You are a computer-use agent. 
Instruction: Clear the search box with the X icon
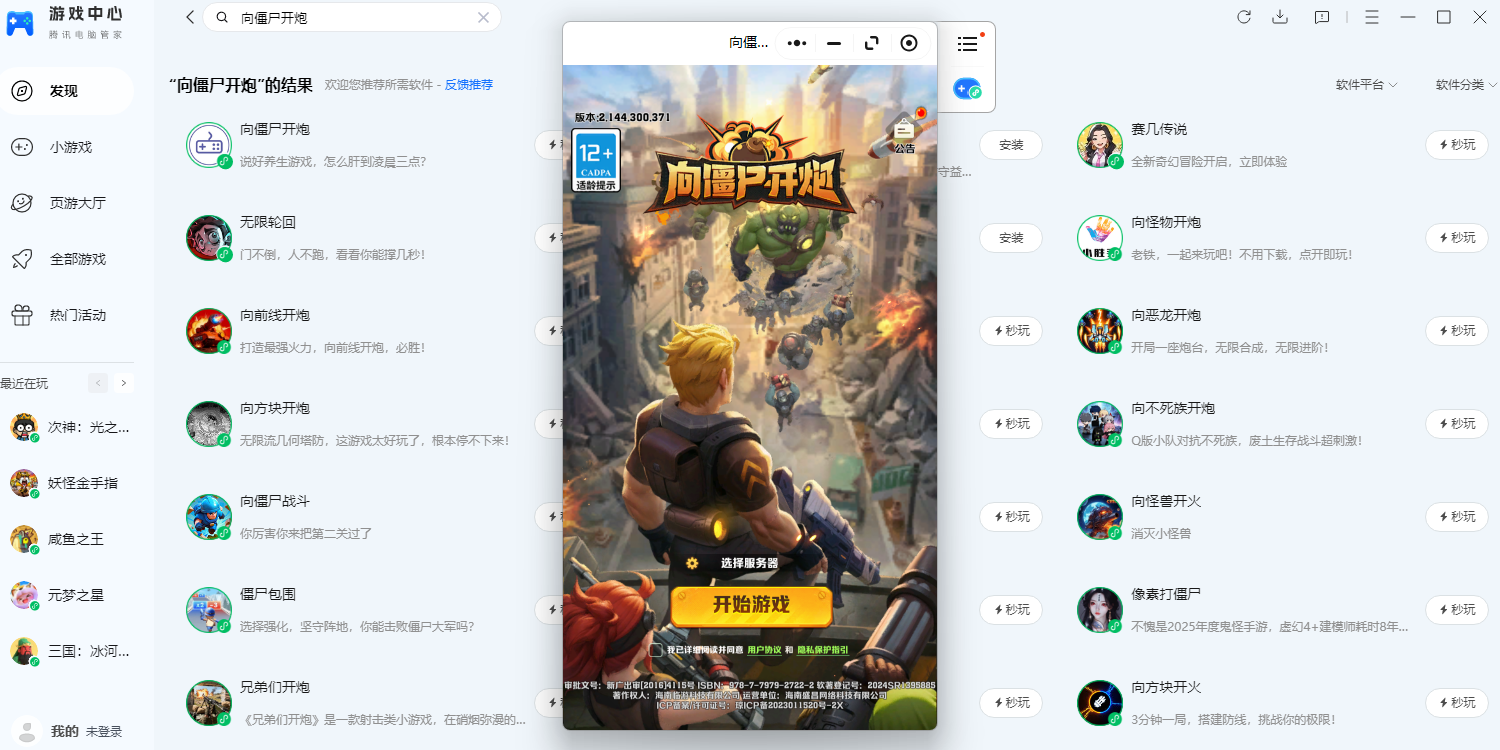(x=484, y=17)
